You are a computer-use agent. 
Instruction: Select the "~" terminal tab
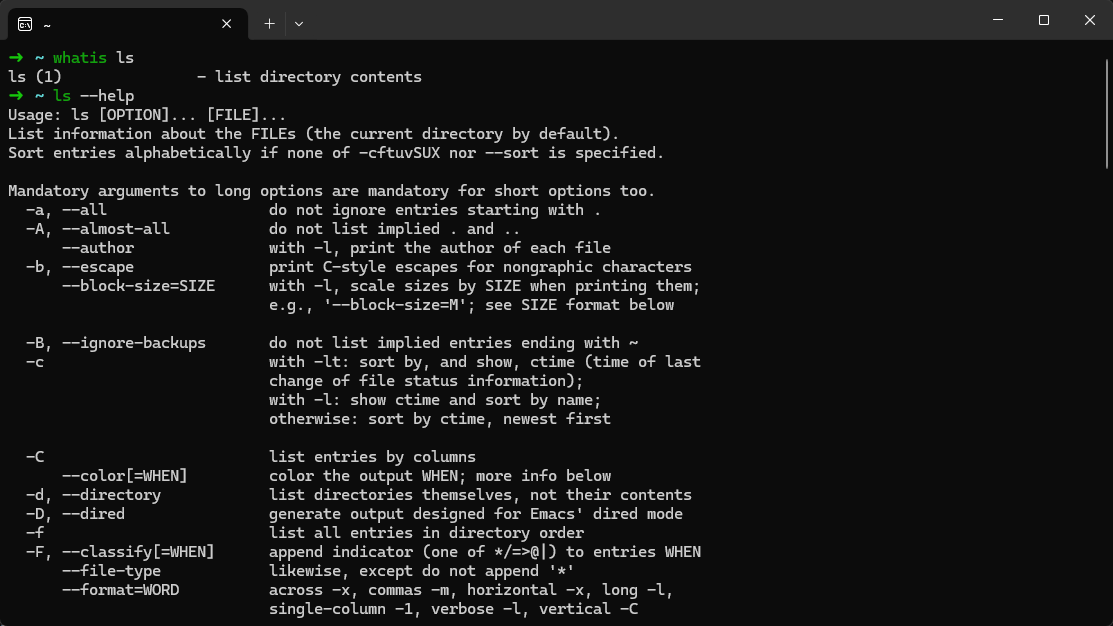tap(120, 23)
